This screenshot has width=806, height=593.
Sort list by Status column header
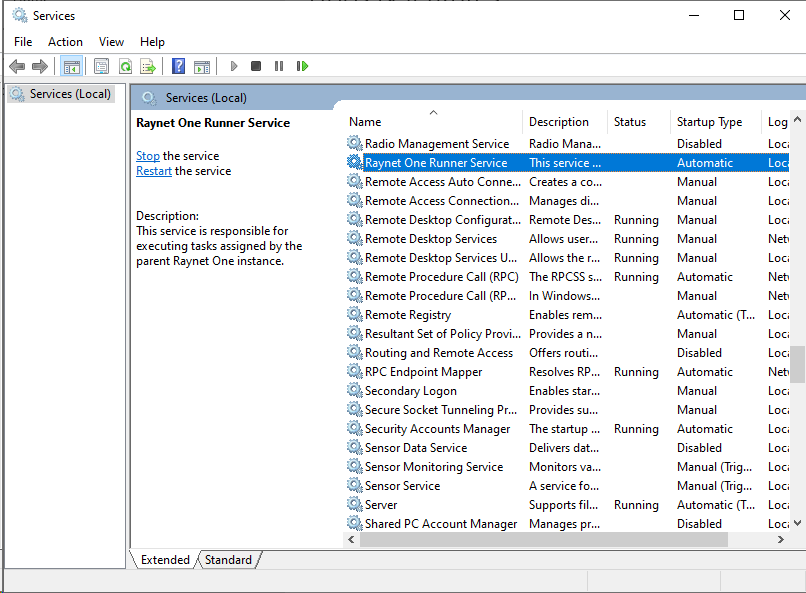[x=630, y=122]
